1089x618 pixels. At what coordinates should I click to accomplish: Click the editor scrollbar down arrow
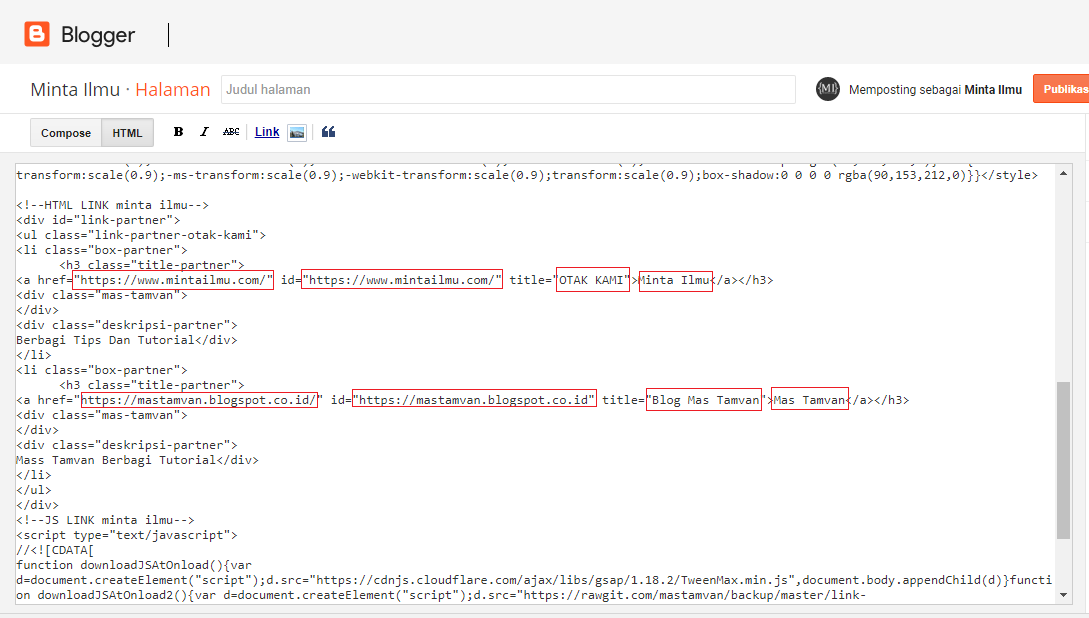pos(1063,595)
